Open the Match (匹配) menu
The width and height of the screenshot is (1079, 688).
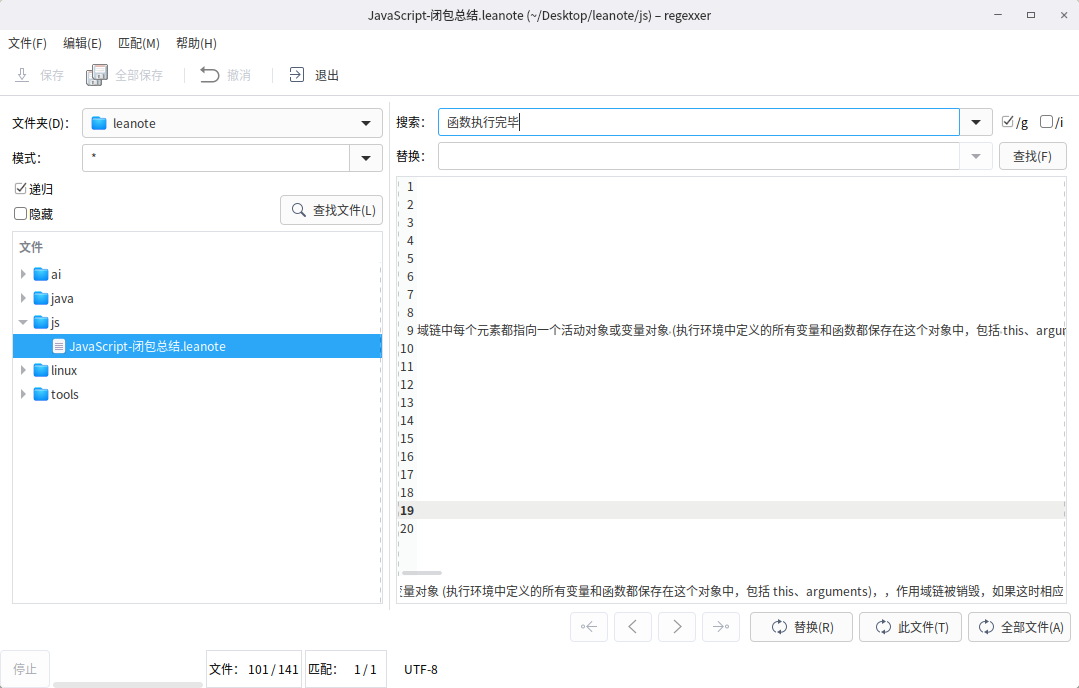[x=138, y=43]
